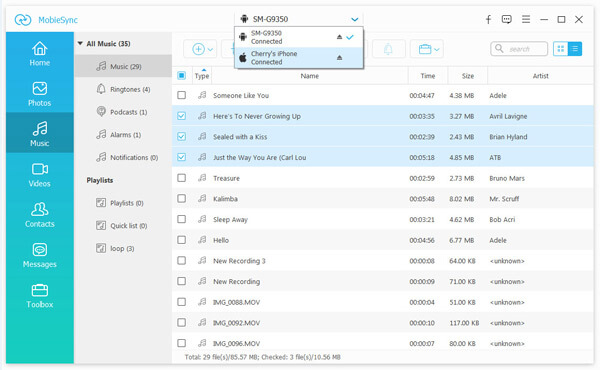
Task: Check the IMG_0088.MOV checkbox
Action: click(181, 302)
